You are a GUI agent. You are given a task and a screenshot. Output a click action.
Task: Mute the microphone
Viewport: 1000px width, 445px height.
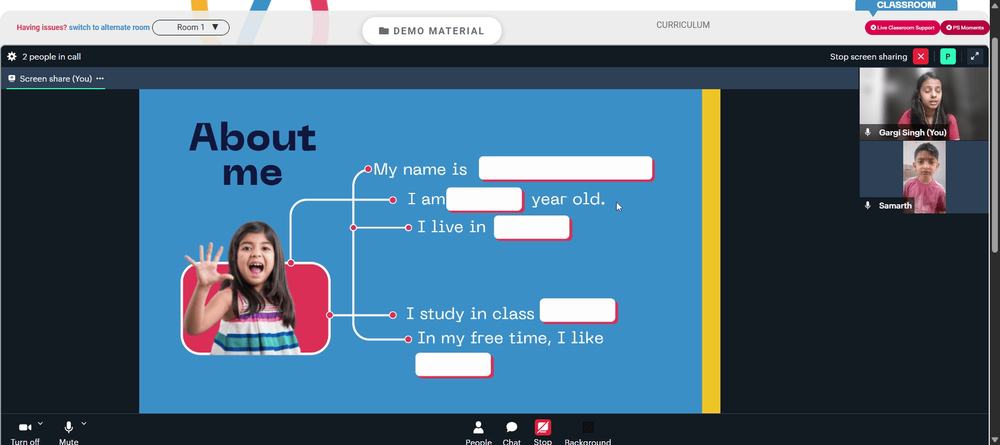[68, 427]
